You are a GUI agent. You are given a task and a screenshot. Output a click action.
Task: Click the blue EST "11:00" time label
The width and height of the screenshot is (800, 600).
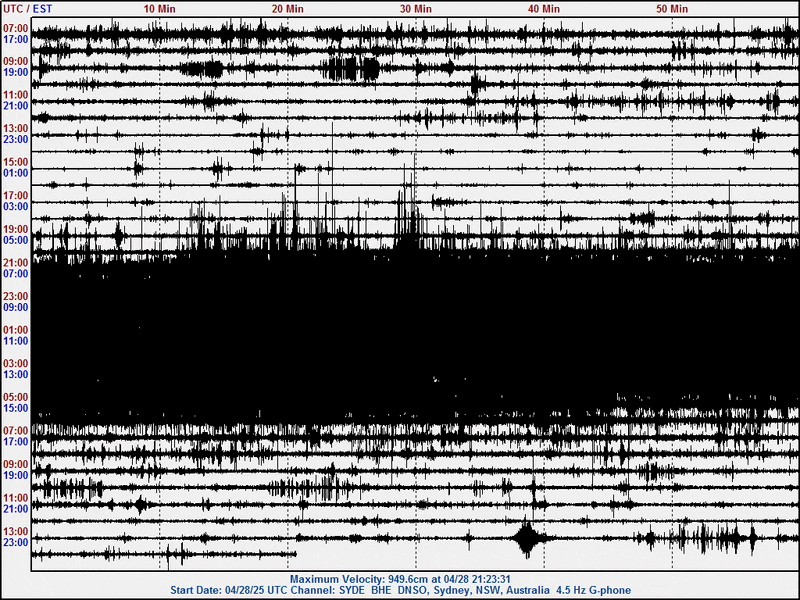pyautogui.click(x=16, y=341)
